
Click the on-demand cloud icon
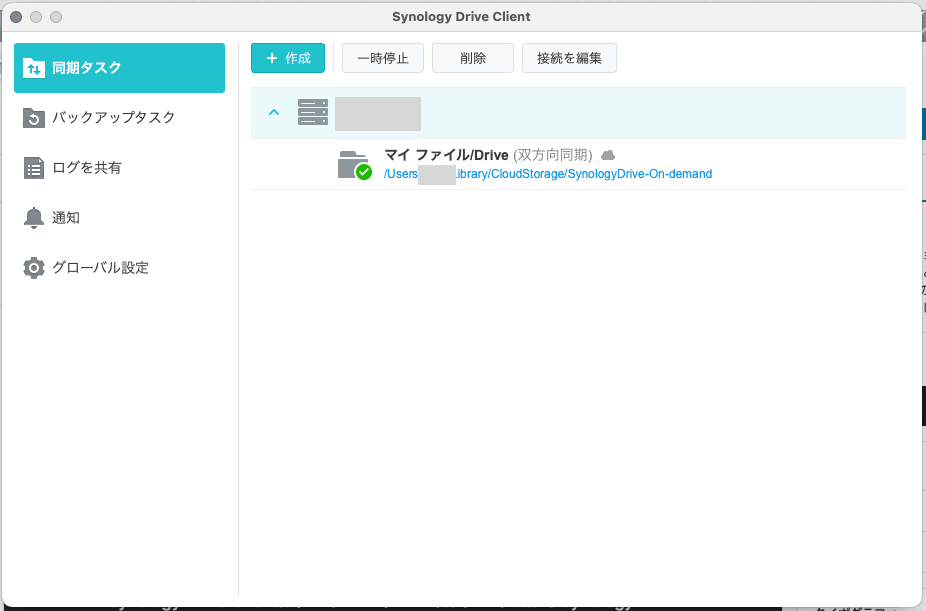point(607,155)
